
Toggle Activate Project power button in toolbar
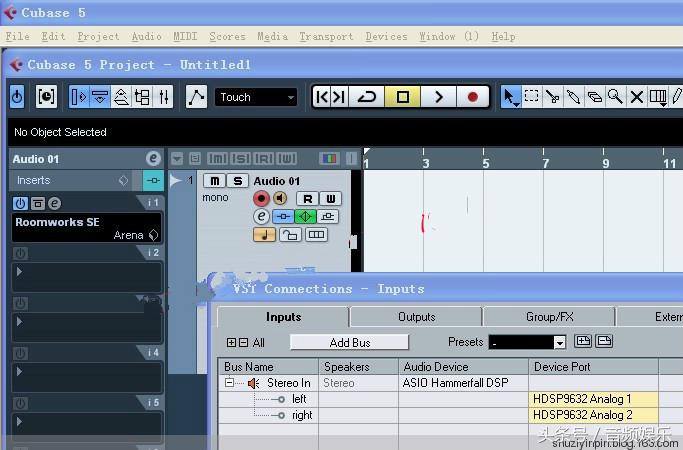[17, 96]
